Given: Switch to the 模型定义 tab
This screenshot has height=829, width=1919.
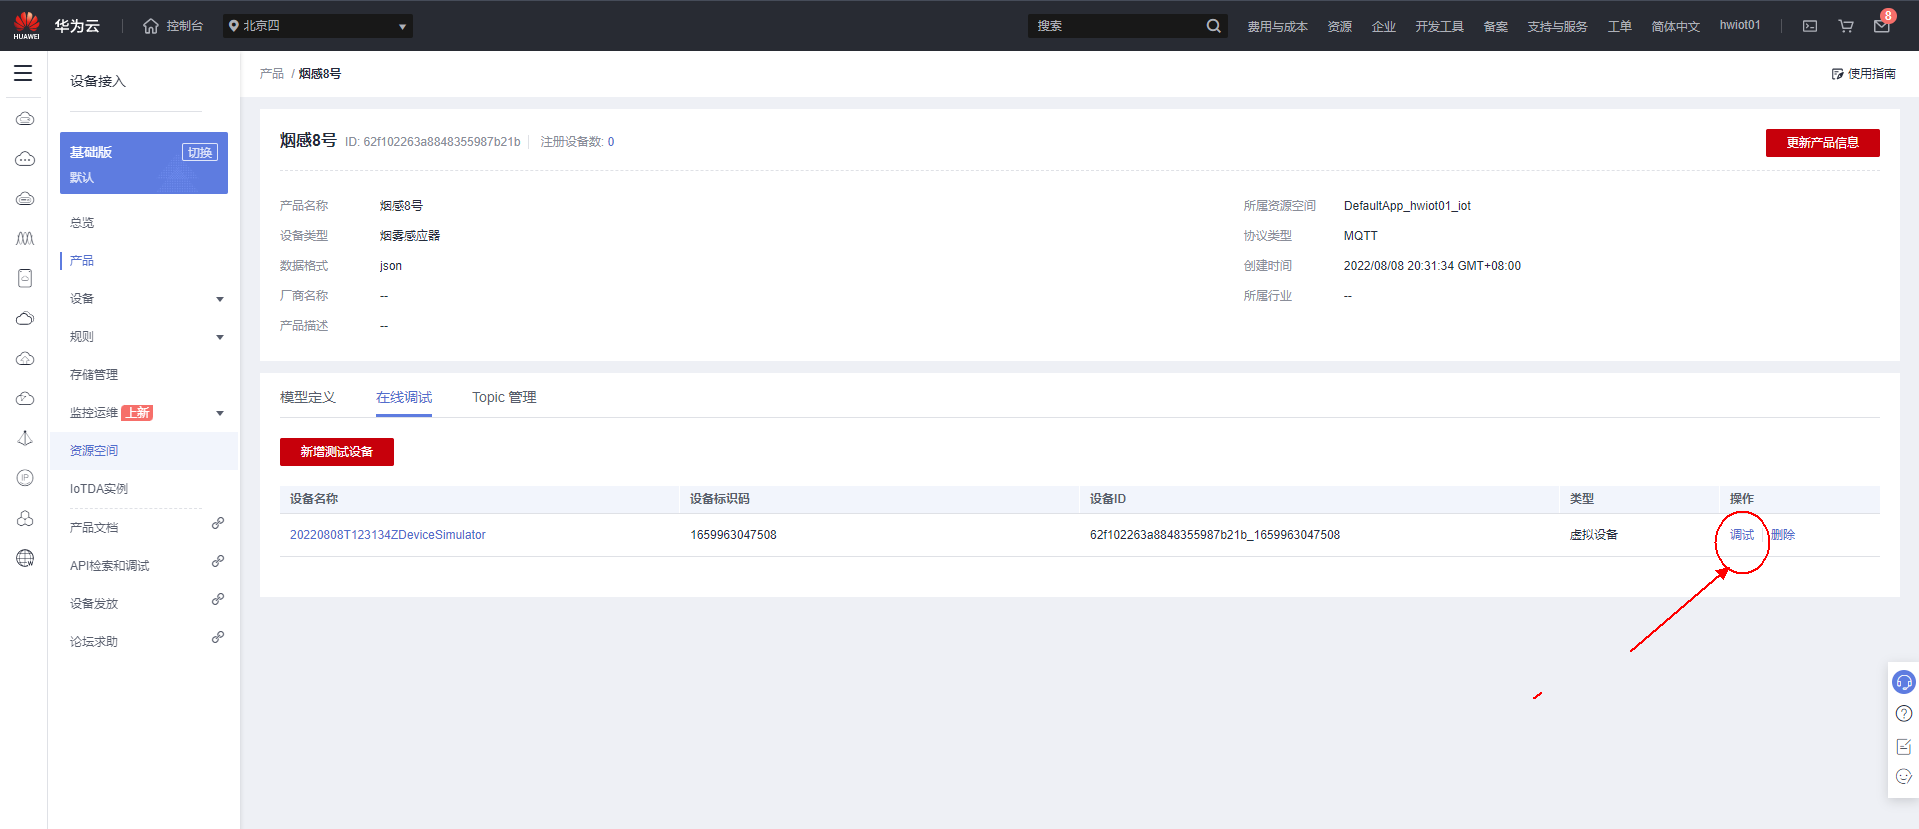Looking at the screenshot, I should point(308,398).
